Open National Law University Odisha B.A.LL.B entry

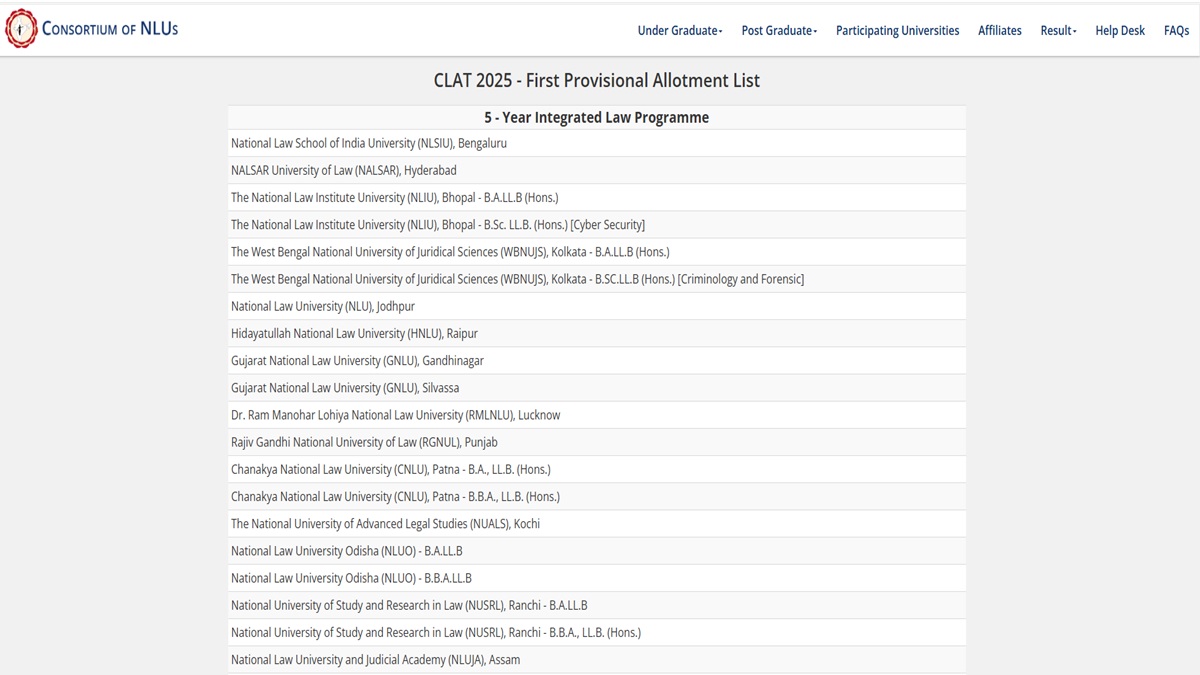345,550
